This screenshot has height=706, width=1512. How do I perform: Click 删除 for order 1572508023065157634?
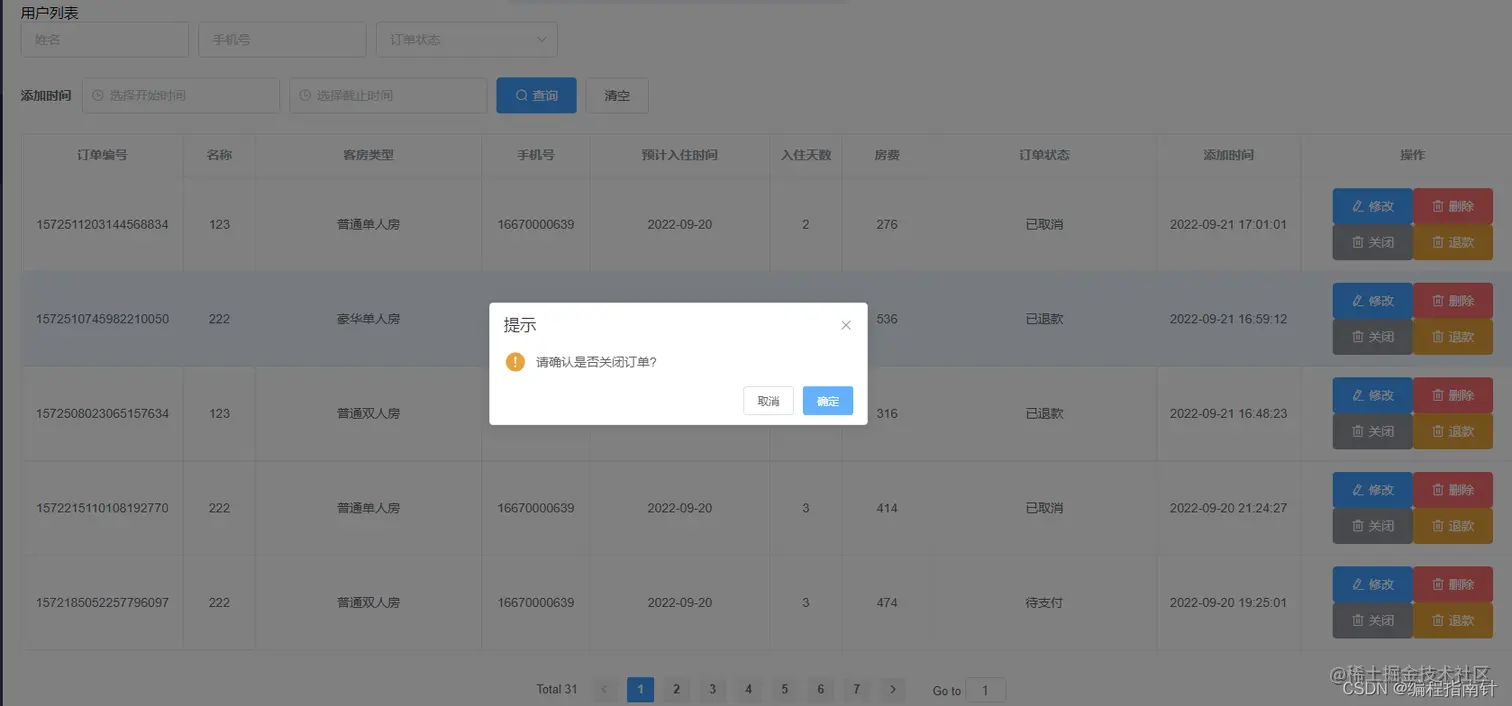pos(1453,395)
